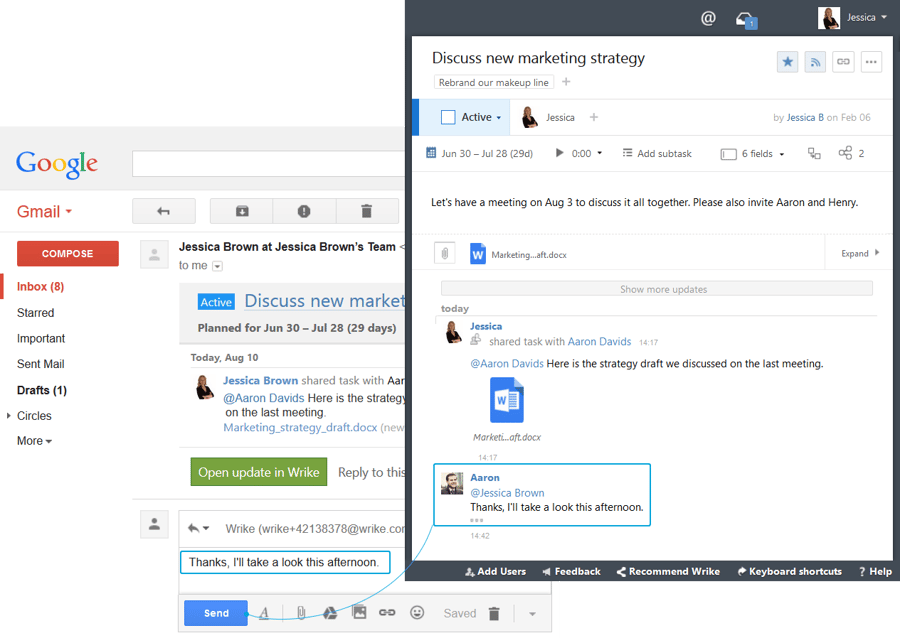Open the three-dot more actions menu
The width and height of the screenshot is (900, 638).
[871, 61]
